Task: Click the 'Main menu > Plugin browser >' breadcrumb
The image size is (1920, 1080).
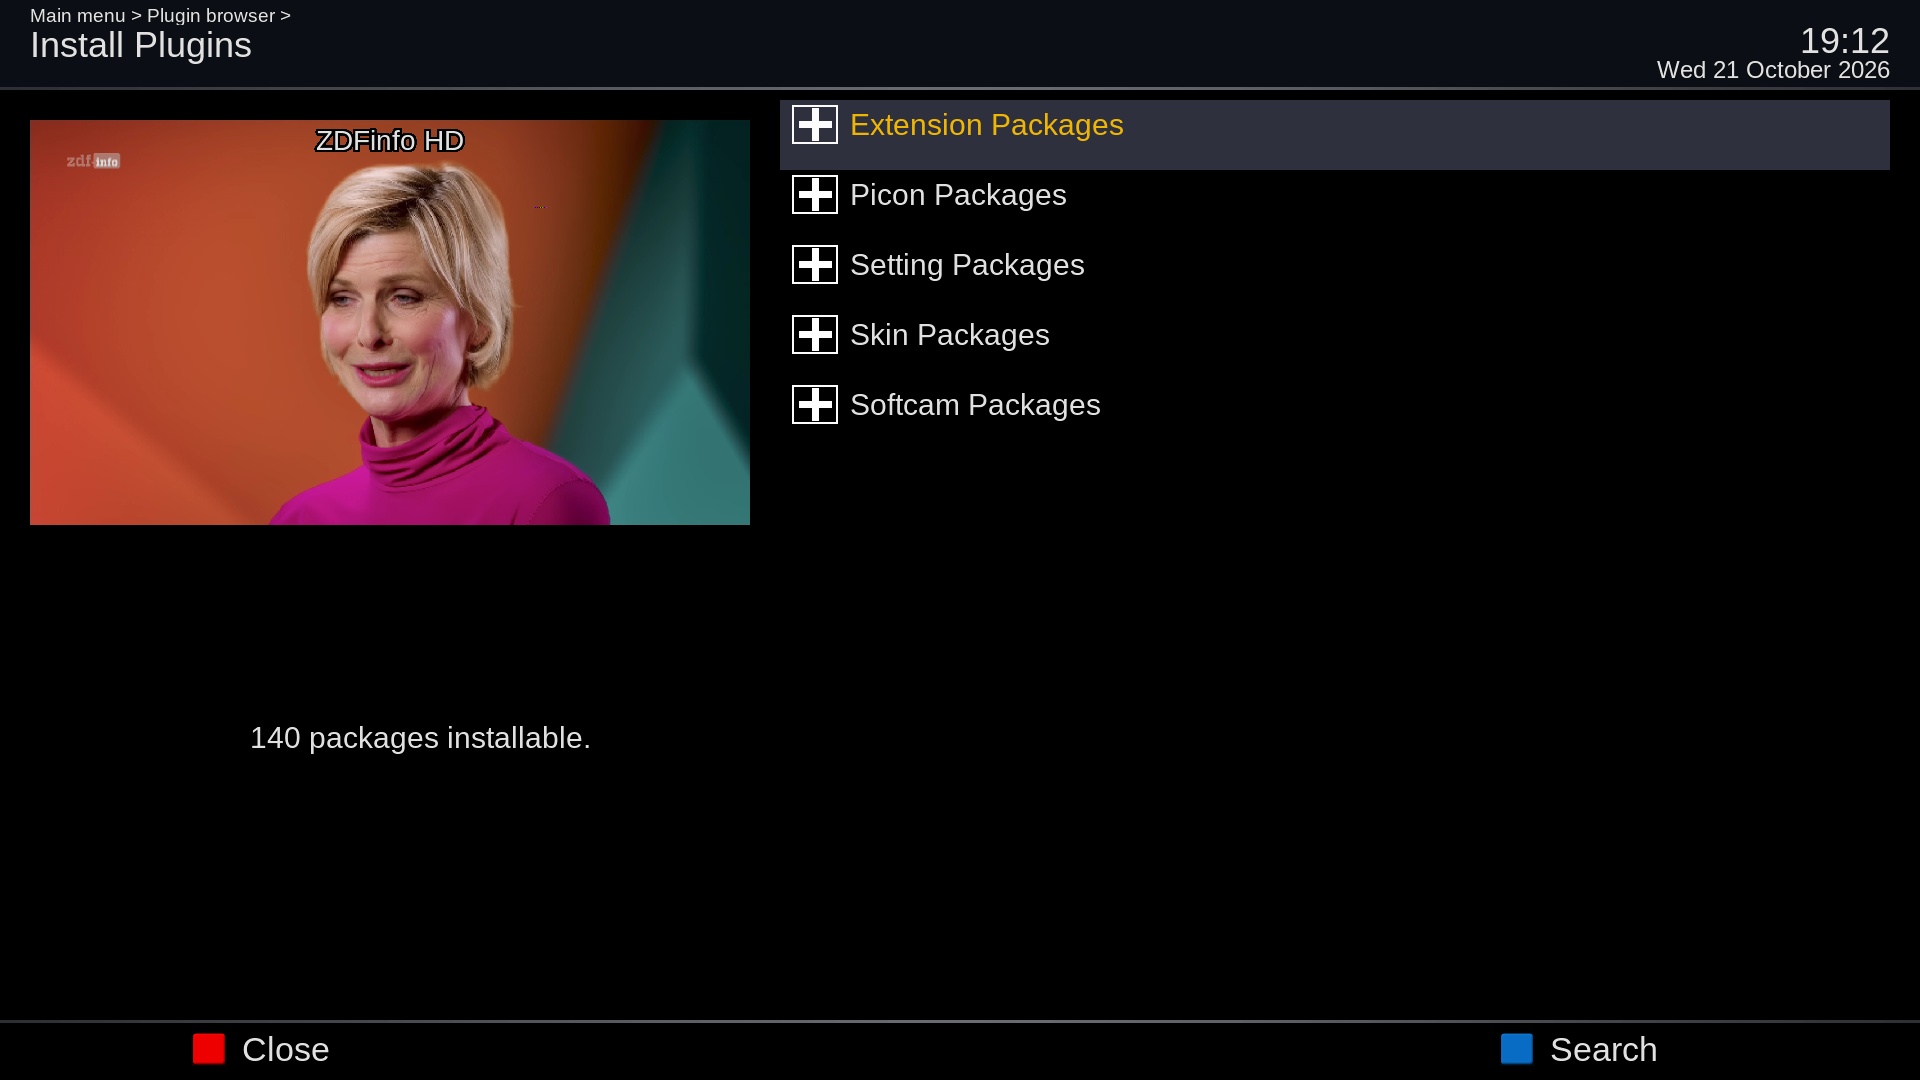Action: click(160, 16)
